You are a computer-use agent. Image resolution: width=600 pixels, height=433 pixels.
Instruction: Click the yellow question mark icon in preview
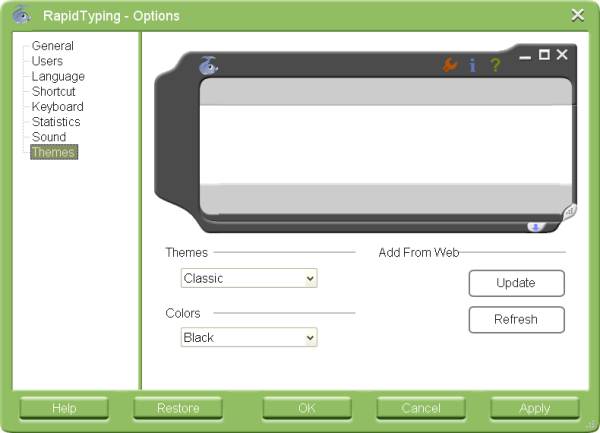click(495, 65)
